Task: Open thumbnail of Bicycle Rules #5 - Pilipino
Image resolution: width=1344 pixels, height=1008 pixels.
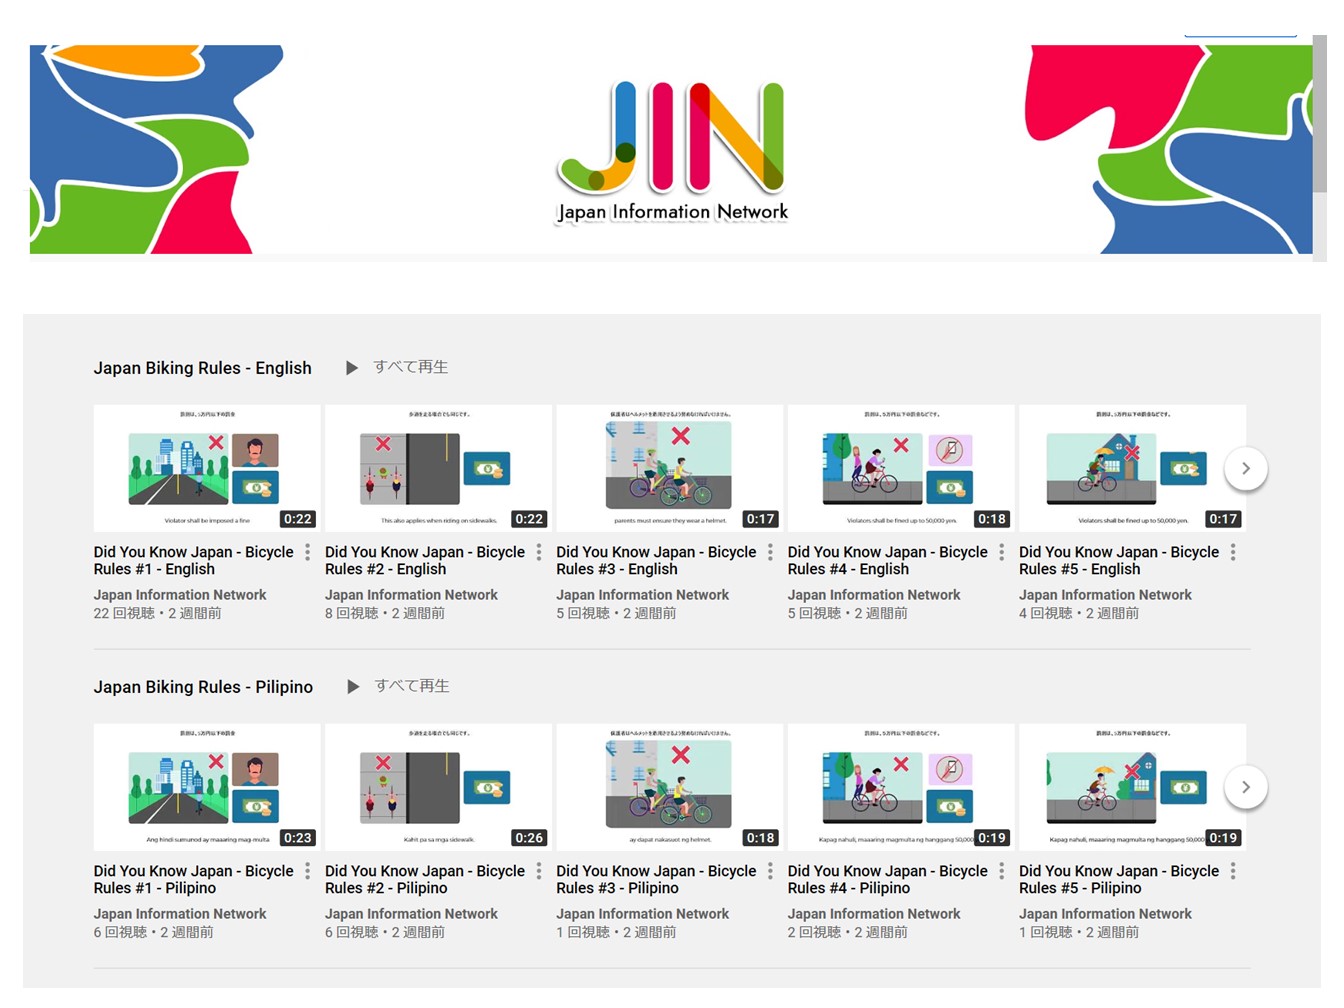Action: tap(1132, 787)
